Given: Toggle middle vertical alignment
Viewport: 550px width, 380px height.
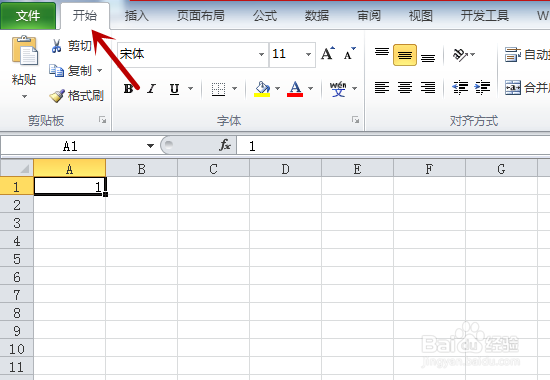Looking at the screenshot, I should 405,55.
